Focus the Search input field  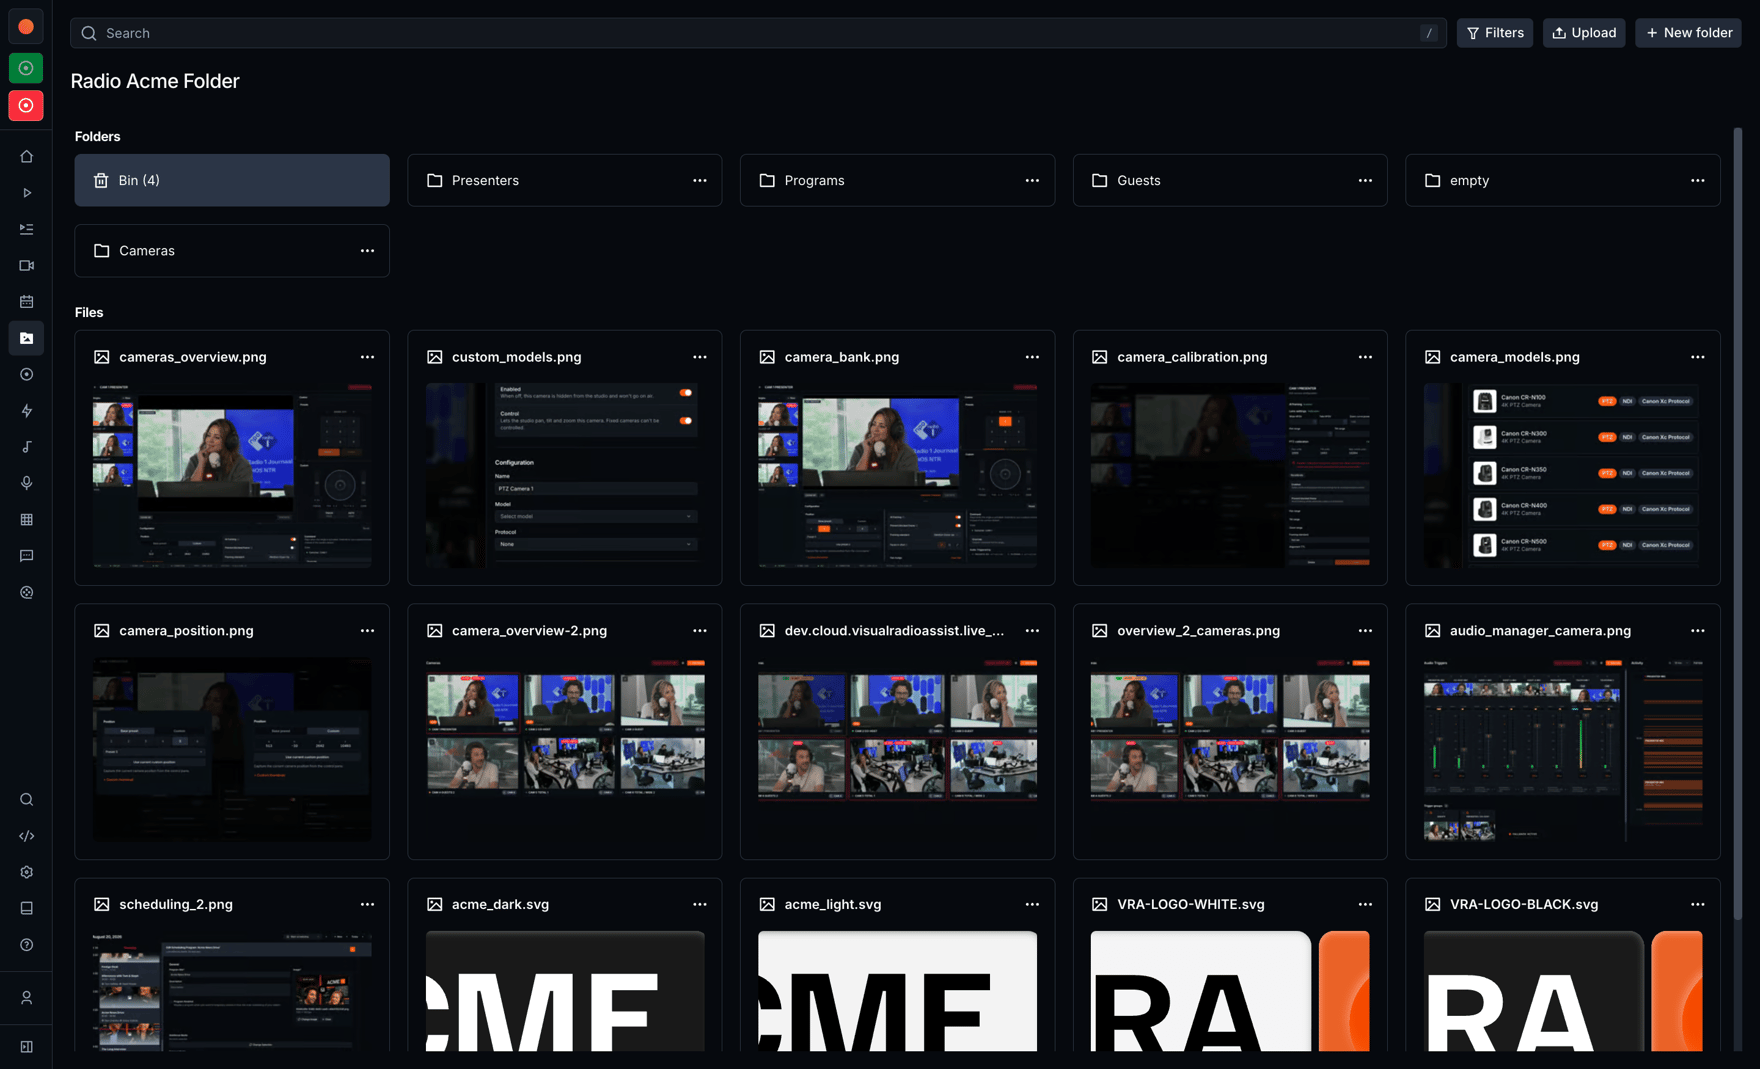(758, 33)
